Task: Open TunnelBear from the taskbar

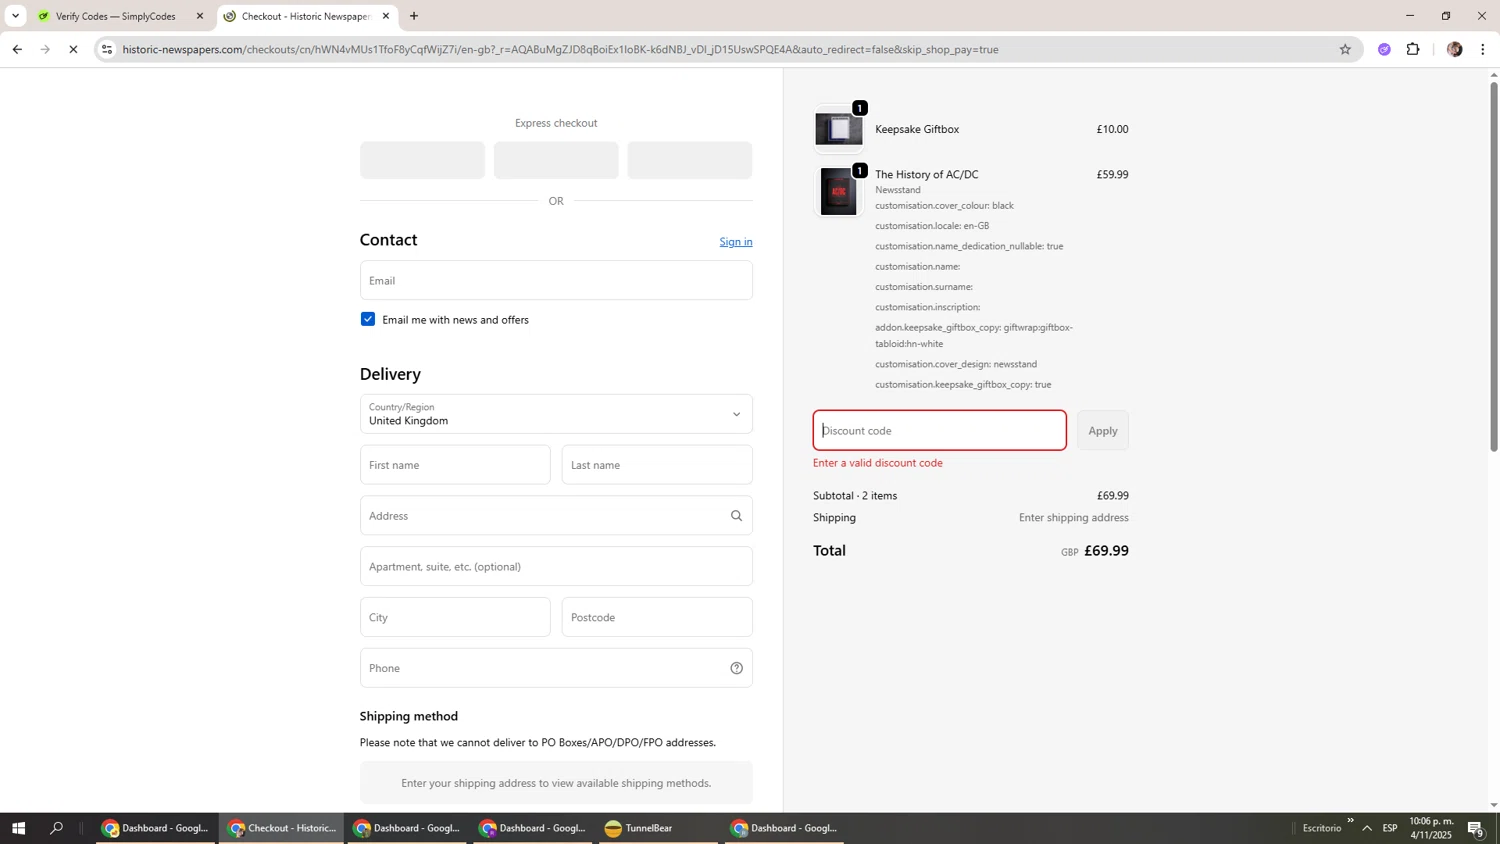Action: 640,828
